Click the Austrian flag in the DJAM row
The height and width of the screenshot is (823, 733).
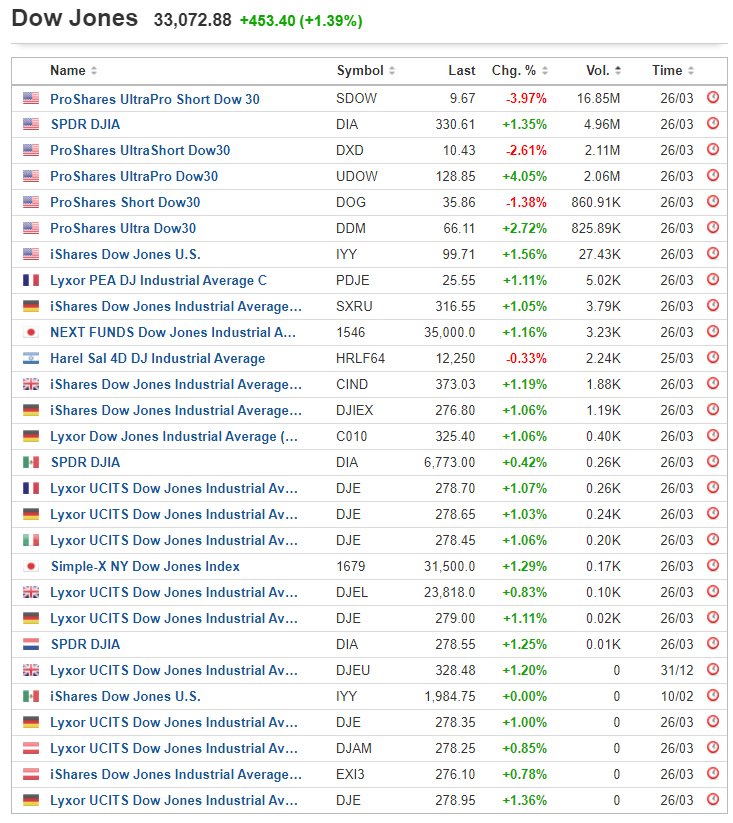pyautogui.click(x=31, y=748)
